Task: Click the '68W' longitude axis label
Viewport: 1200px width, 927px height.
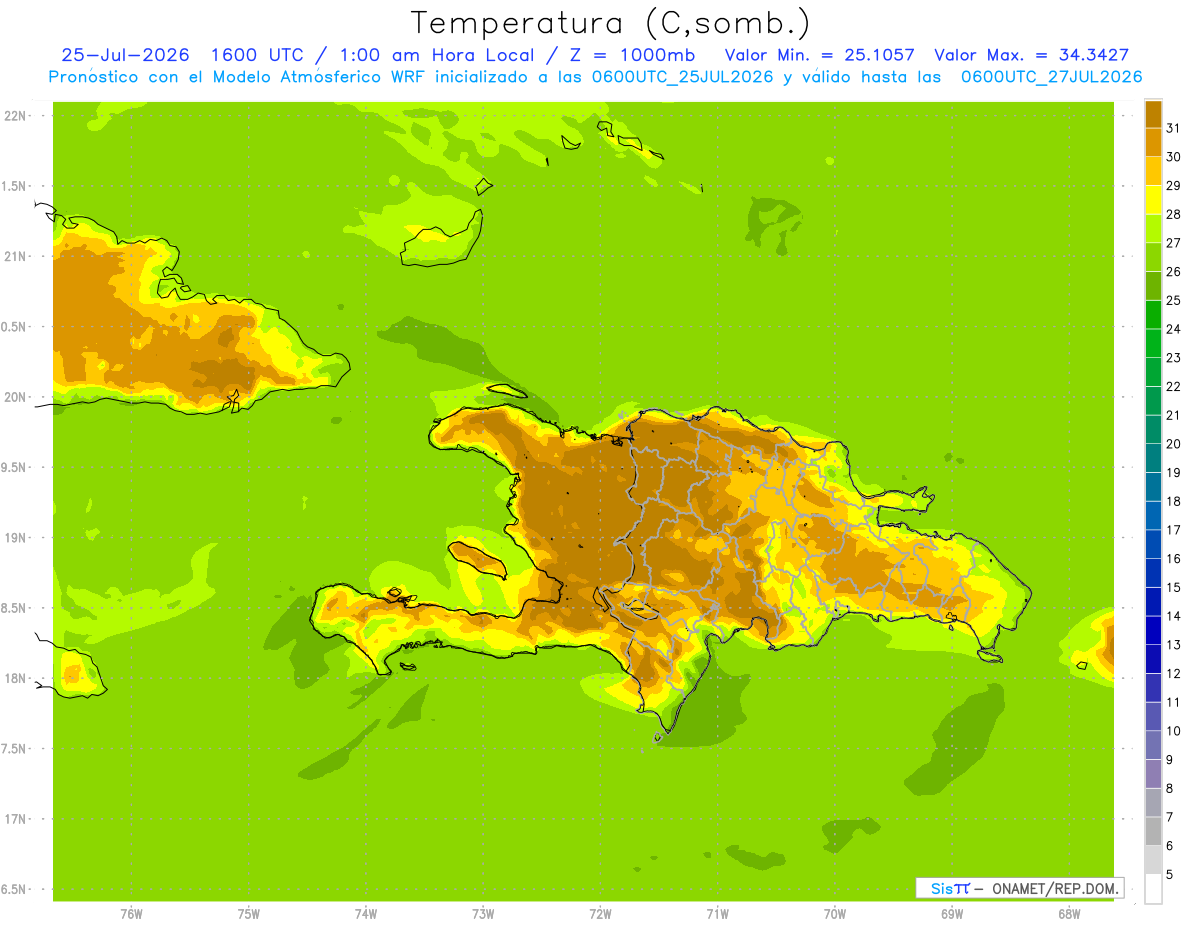Action: tap(1069, 914)
